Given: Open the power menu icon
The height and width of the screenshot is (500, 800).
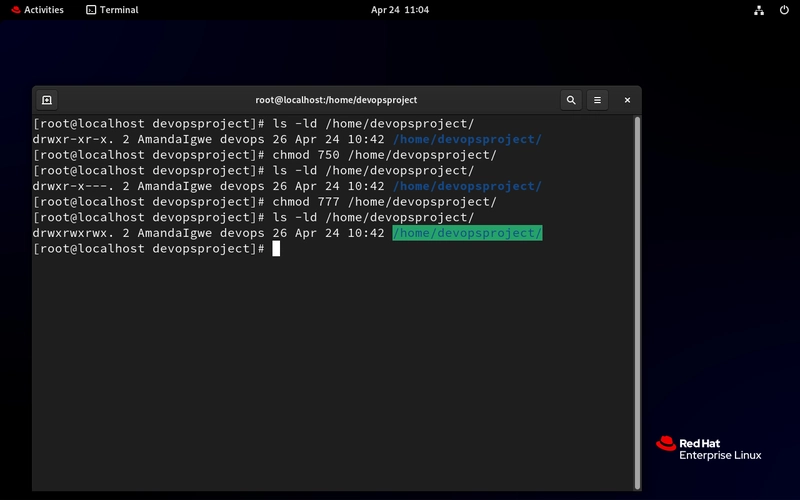Looking at the screenshot, I should coord(784,10).
